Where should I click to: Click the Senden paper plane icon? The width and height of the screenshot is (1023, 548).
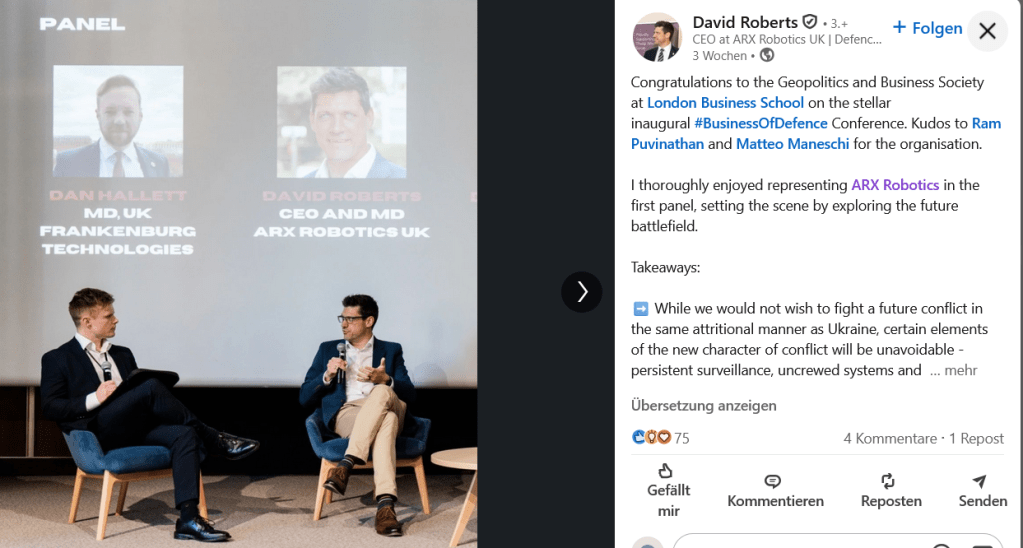pyautogui.click(x=979, y=481)
